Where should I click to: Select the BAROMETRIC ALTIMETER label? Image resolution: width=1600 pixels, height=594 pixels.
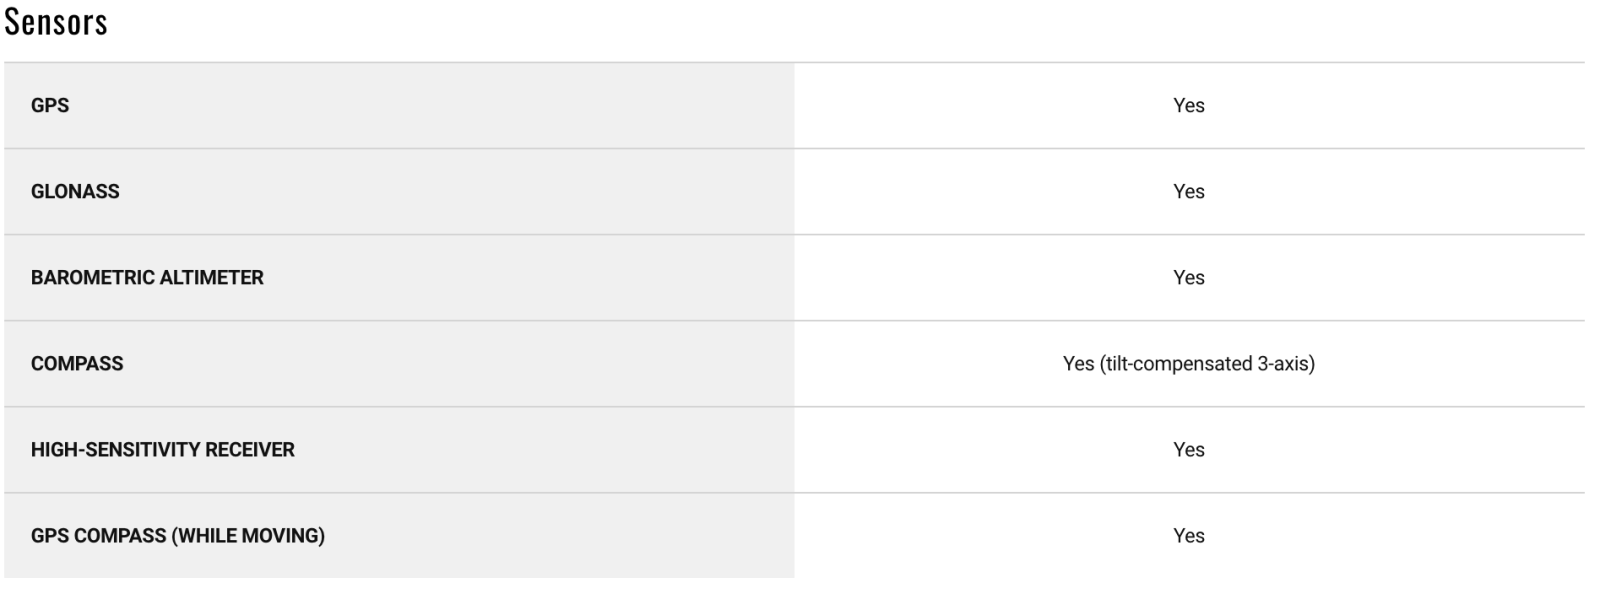pyautogui.click(x=147, y=278)
